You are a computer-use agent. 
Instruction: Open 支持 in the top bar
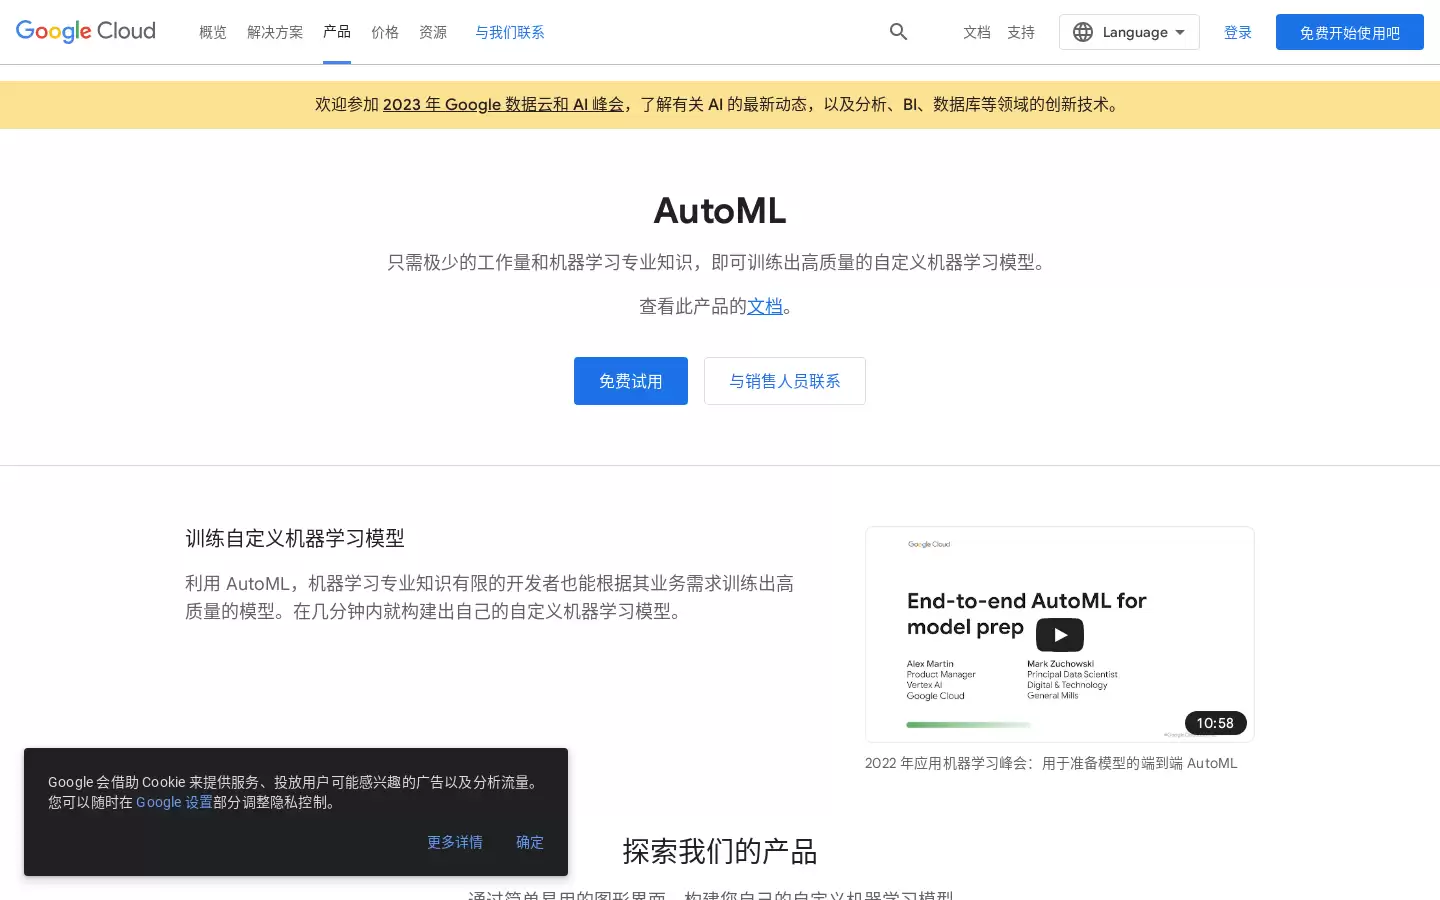pyautogui.click(x=1021, y=32)
